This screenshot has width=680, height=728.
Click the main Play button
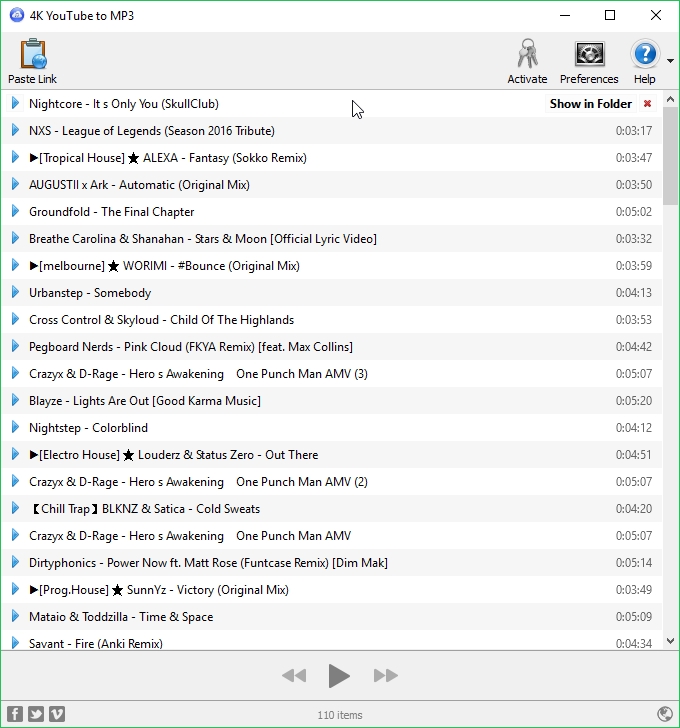tap(339, 676)
